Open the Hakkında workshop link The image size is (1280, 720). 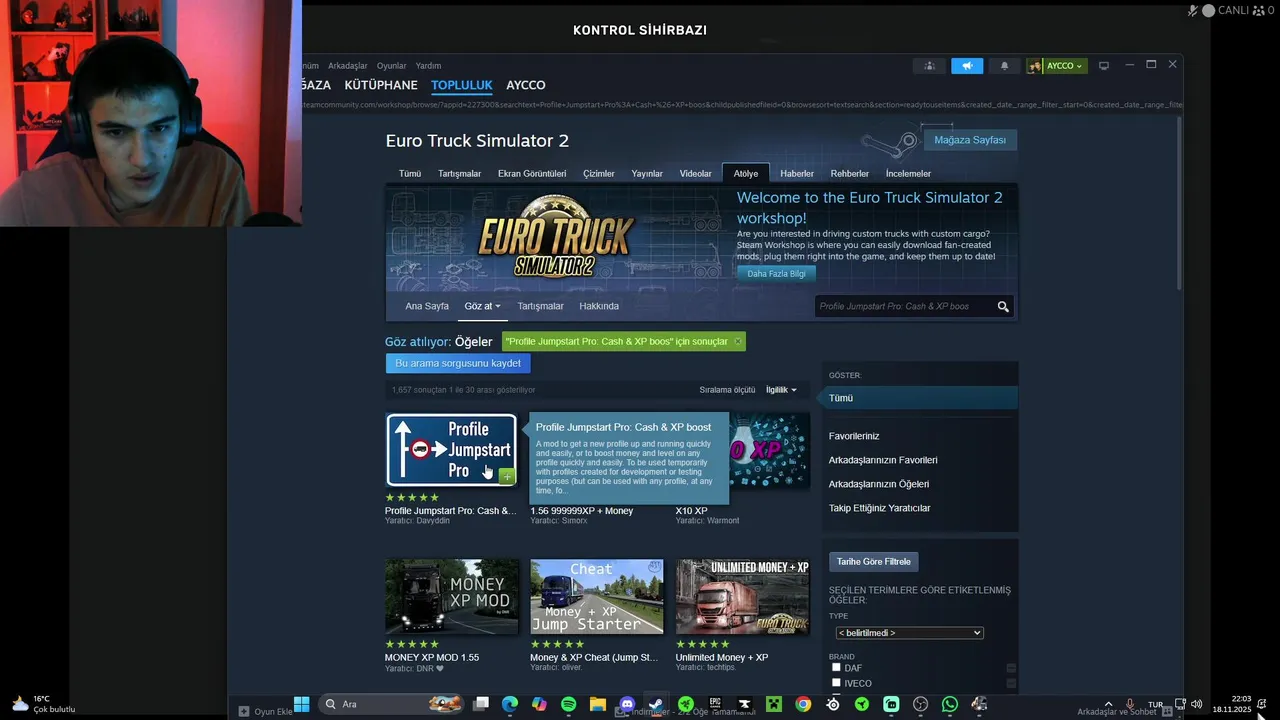click(x=599, y=306)
